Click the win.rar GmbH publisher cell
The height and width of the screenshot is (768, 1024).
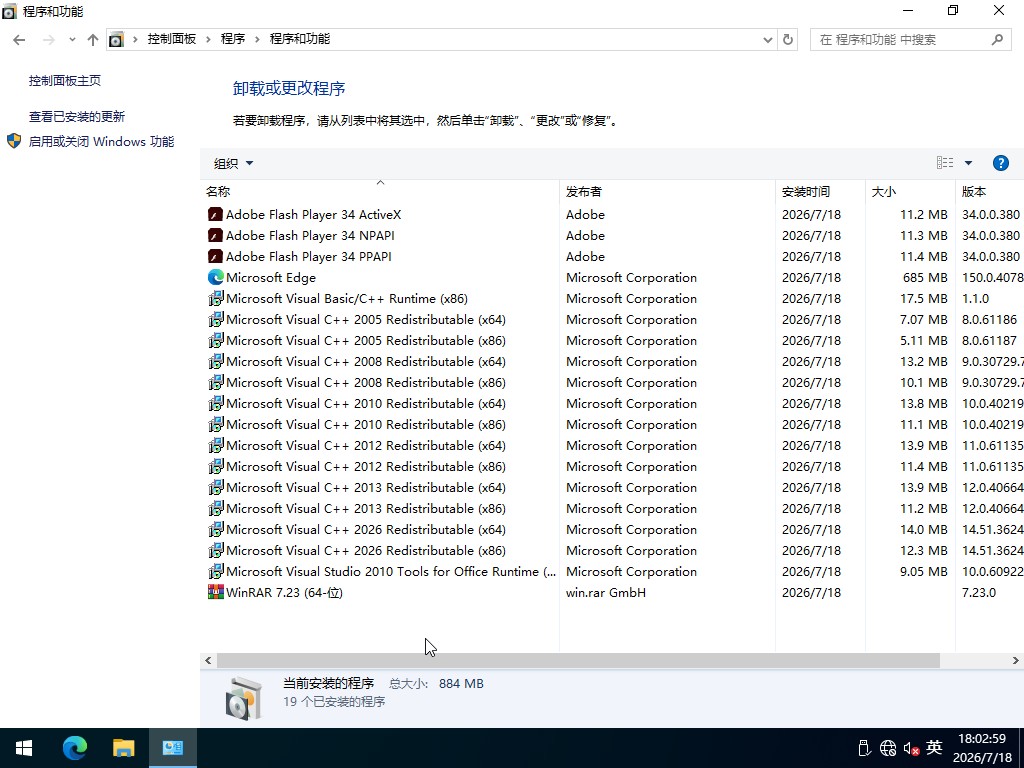point(605,592)
